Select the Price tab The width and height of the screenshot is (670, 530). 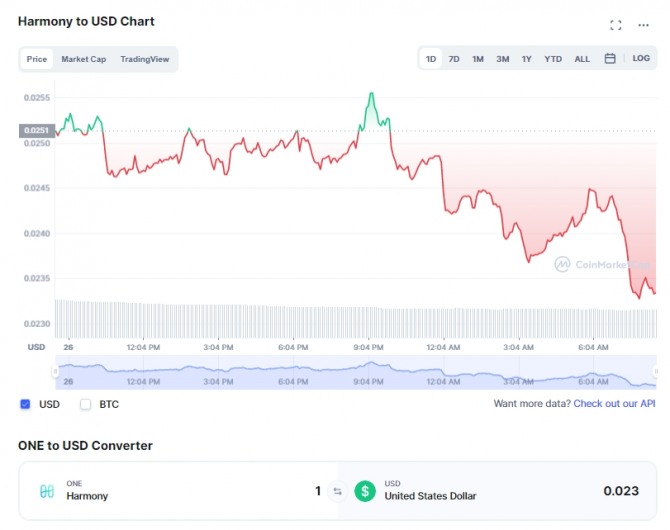(37, 59)
